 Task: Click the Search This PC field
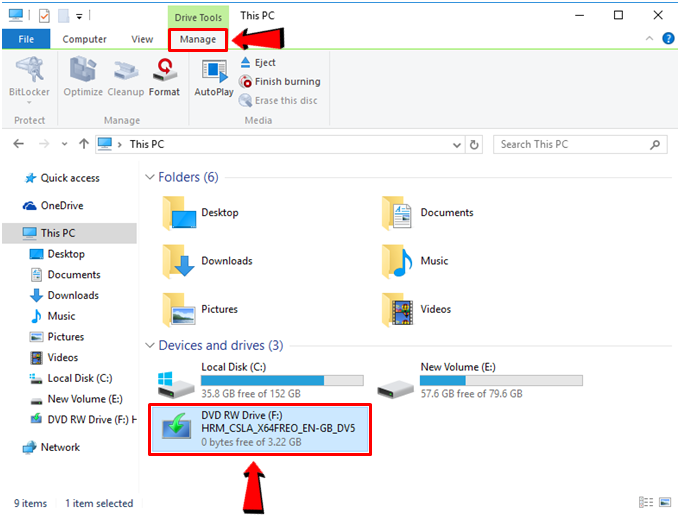[x=579, y=144]
